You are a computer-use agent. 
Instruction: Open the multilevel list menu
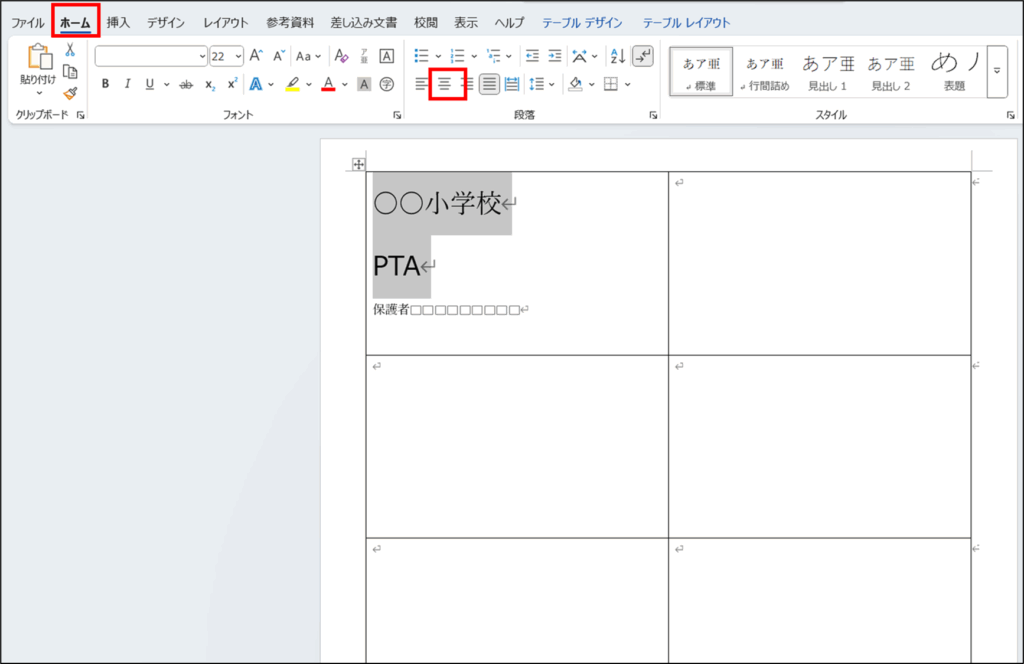point(499,56)
